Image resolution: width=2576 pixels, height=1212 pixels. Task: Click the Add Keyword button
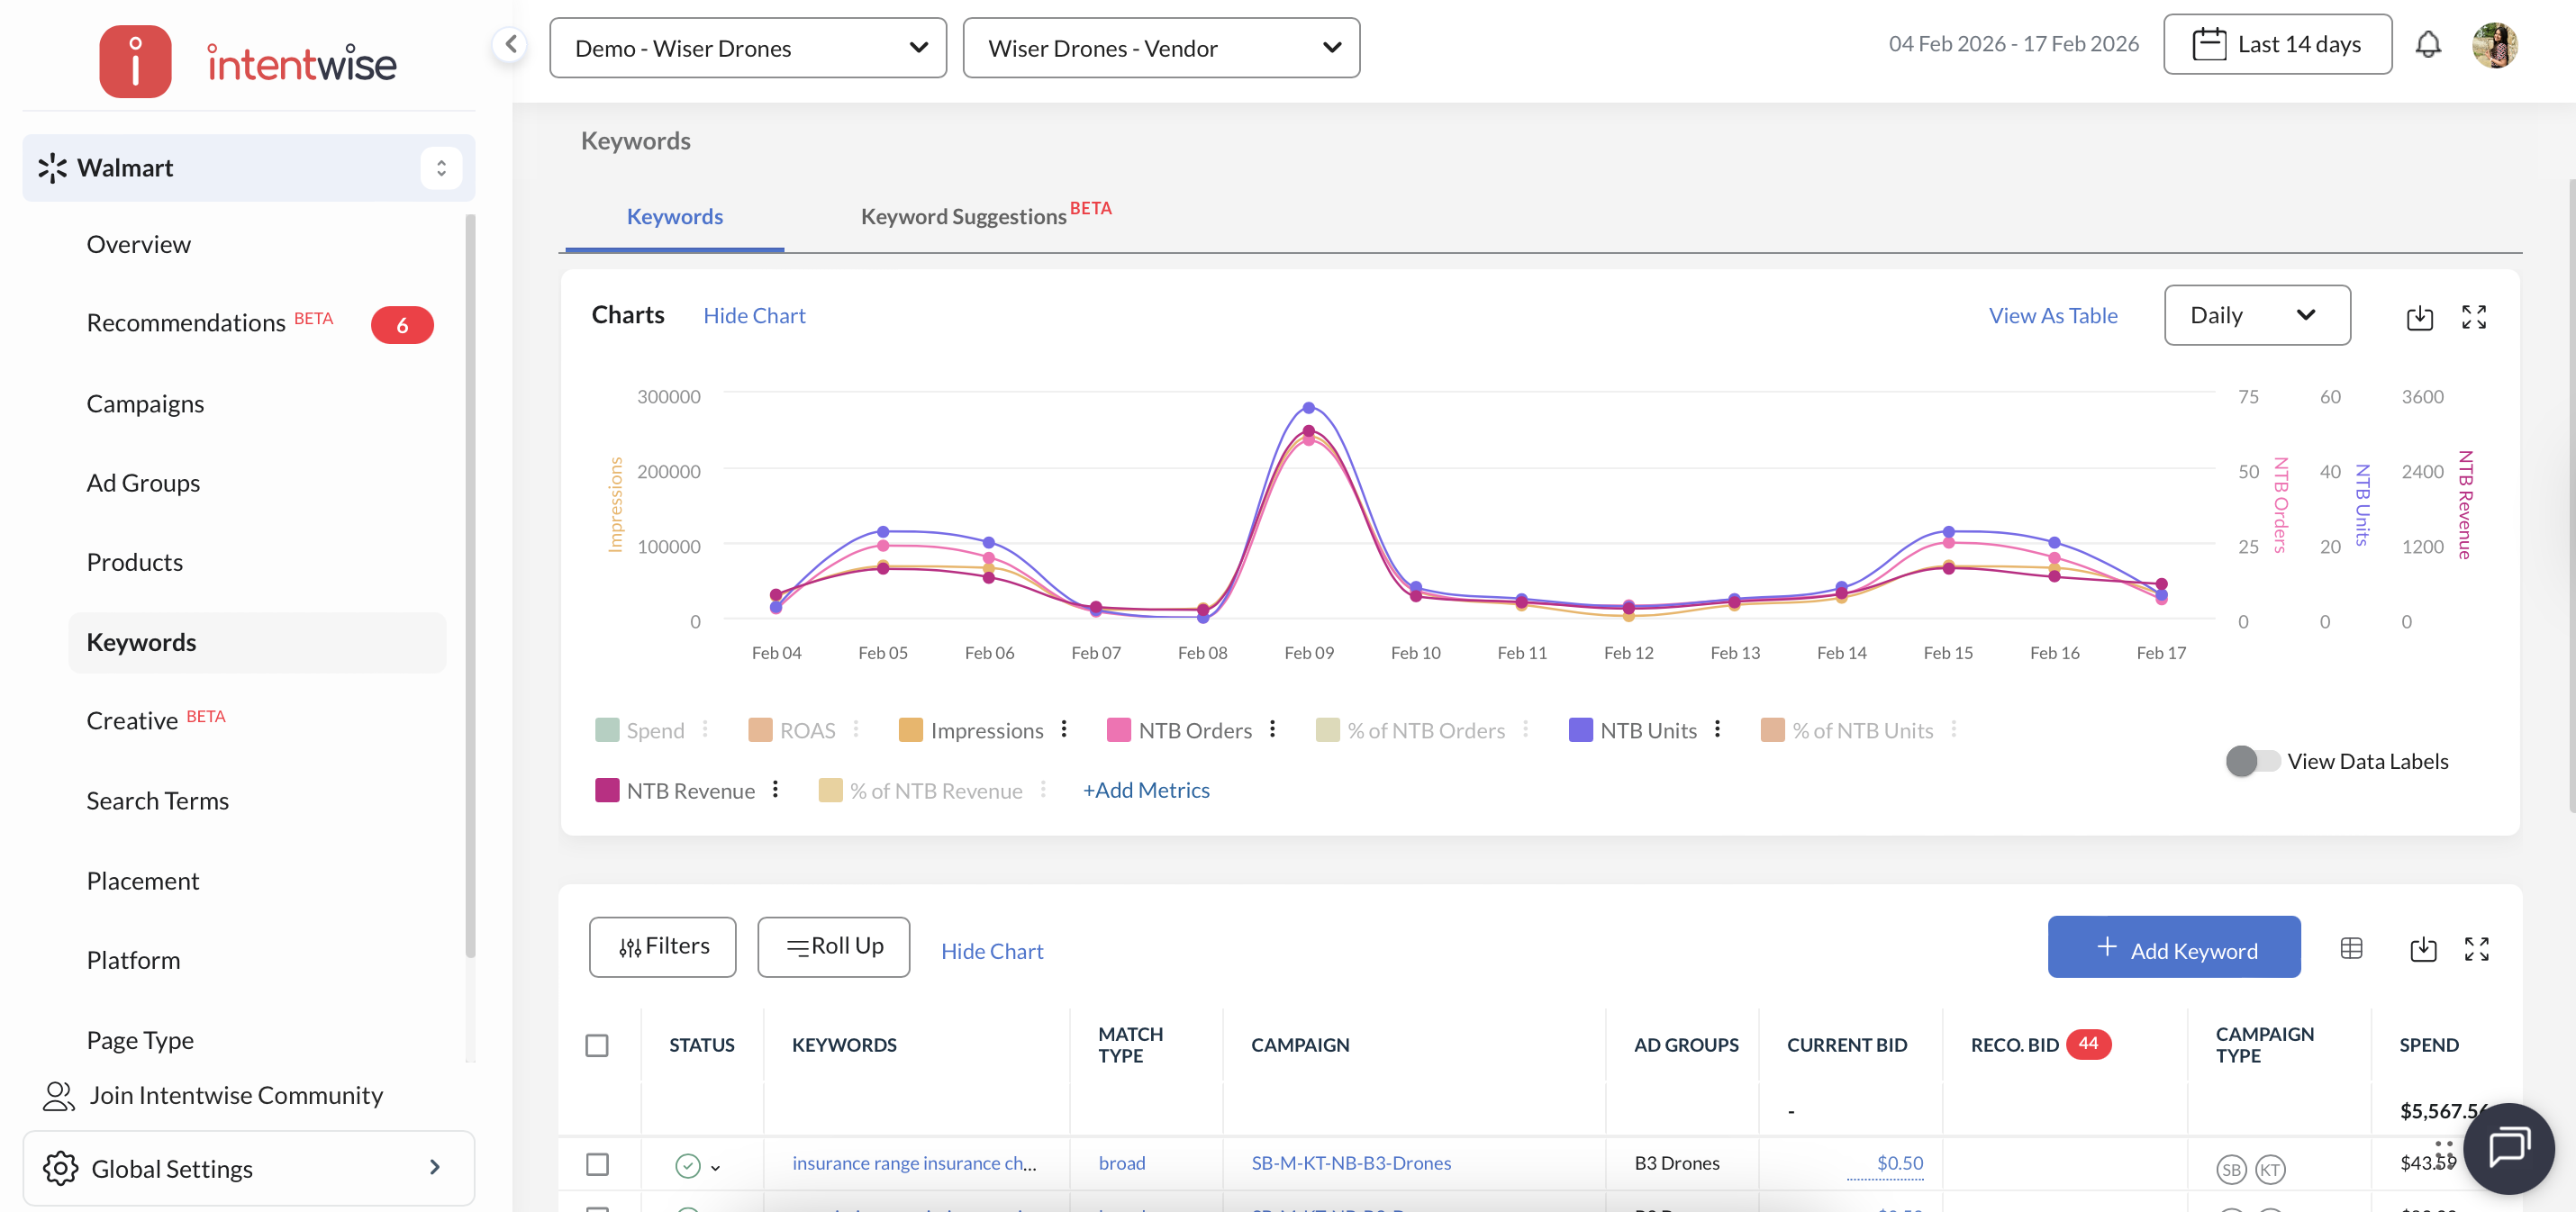[x=2173, y=948]
